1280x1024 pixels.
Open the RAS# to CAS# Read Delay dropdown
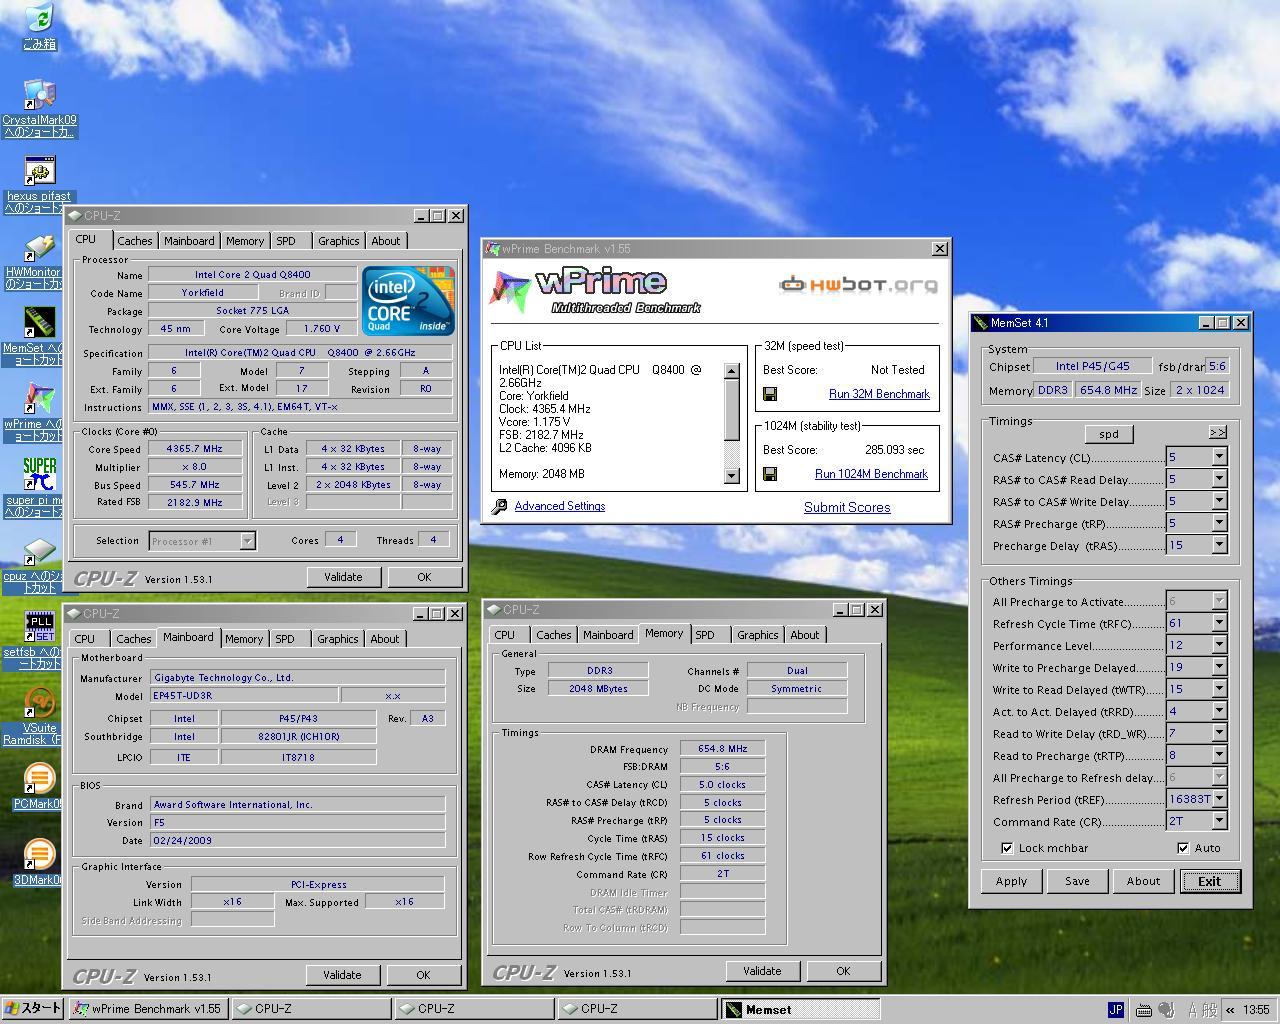1219,479
